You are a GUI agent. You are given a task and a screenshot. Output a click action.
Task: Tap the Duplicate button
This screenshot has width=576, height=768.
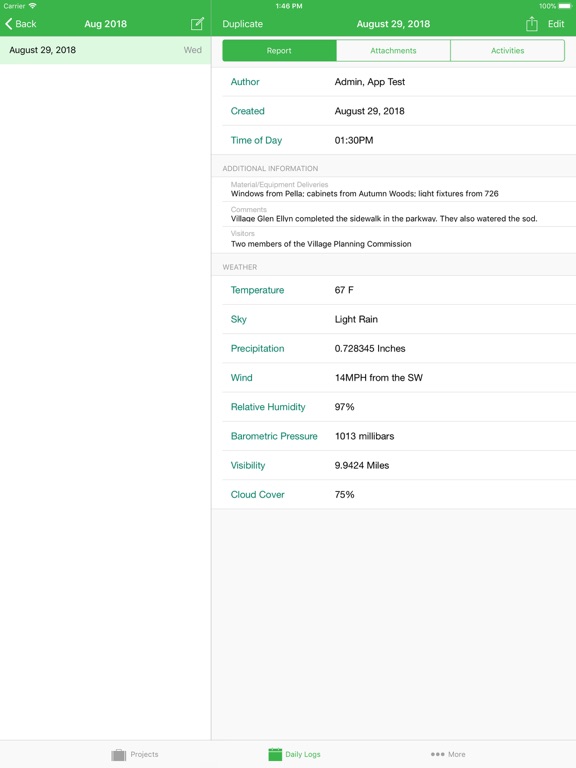tap(242, 24)
